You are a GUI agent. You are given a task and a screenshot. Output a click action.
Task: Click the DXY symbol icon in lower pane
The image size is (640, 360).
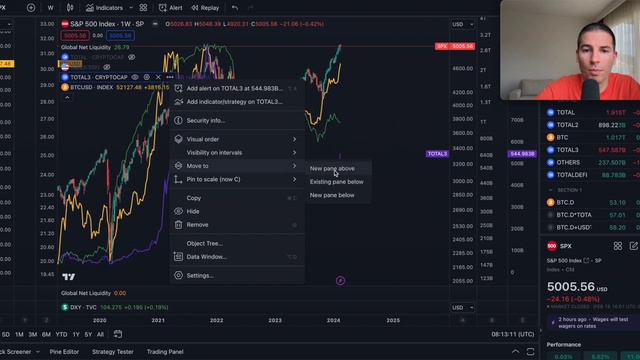coord(64,307)
